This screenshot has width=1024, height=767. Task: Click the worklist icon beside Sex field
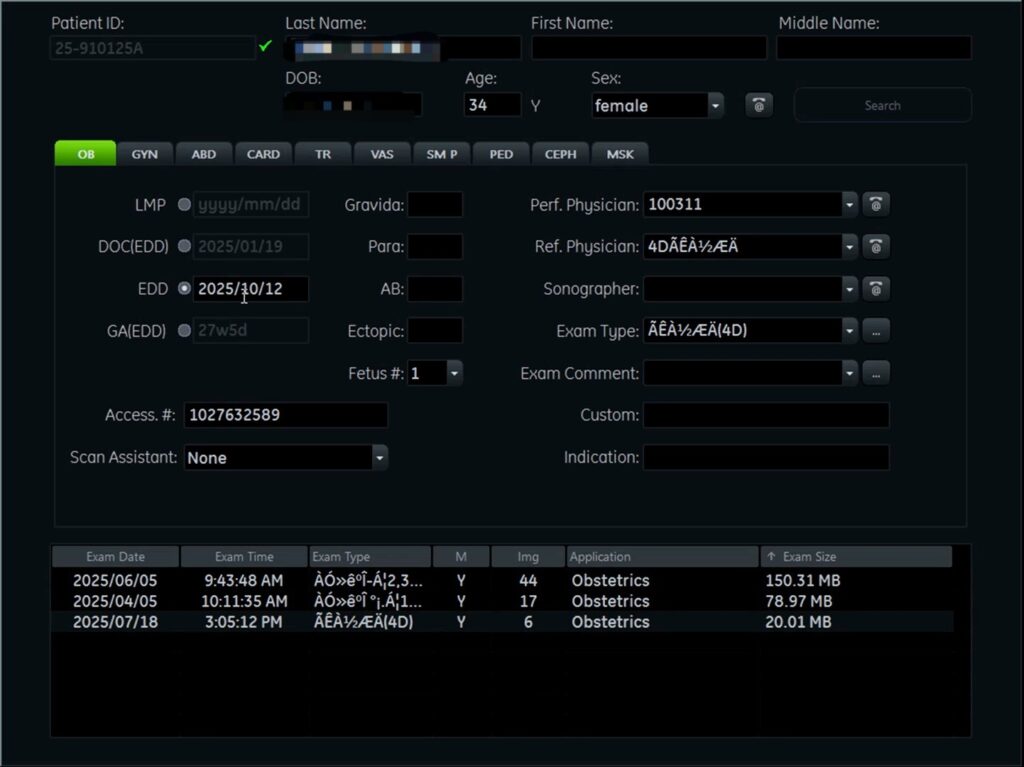tap(759, 105)
